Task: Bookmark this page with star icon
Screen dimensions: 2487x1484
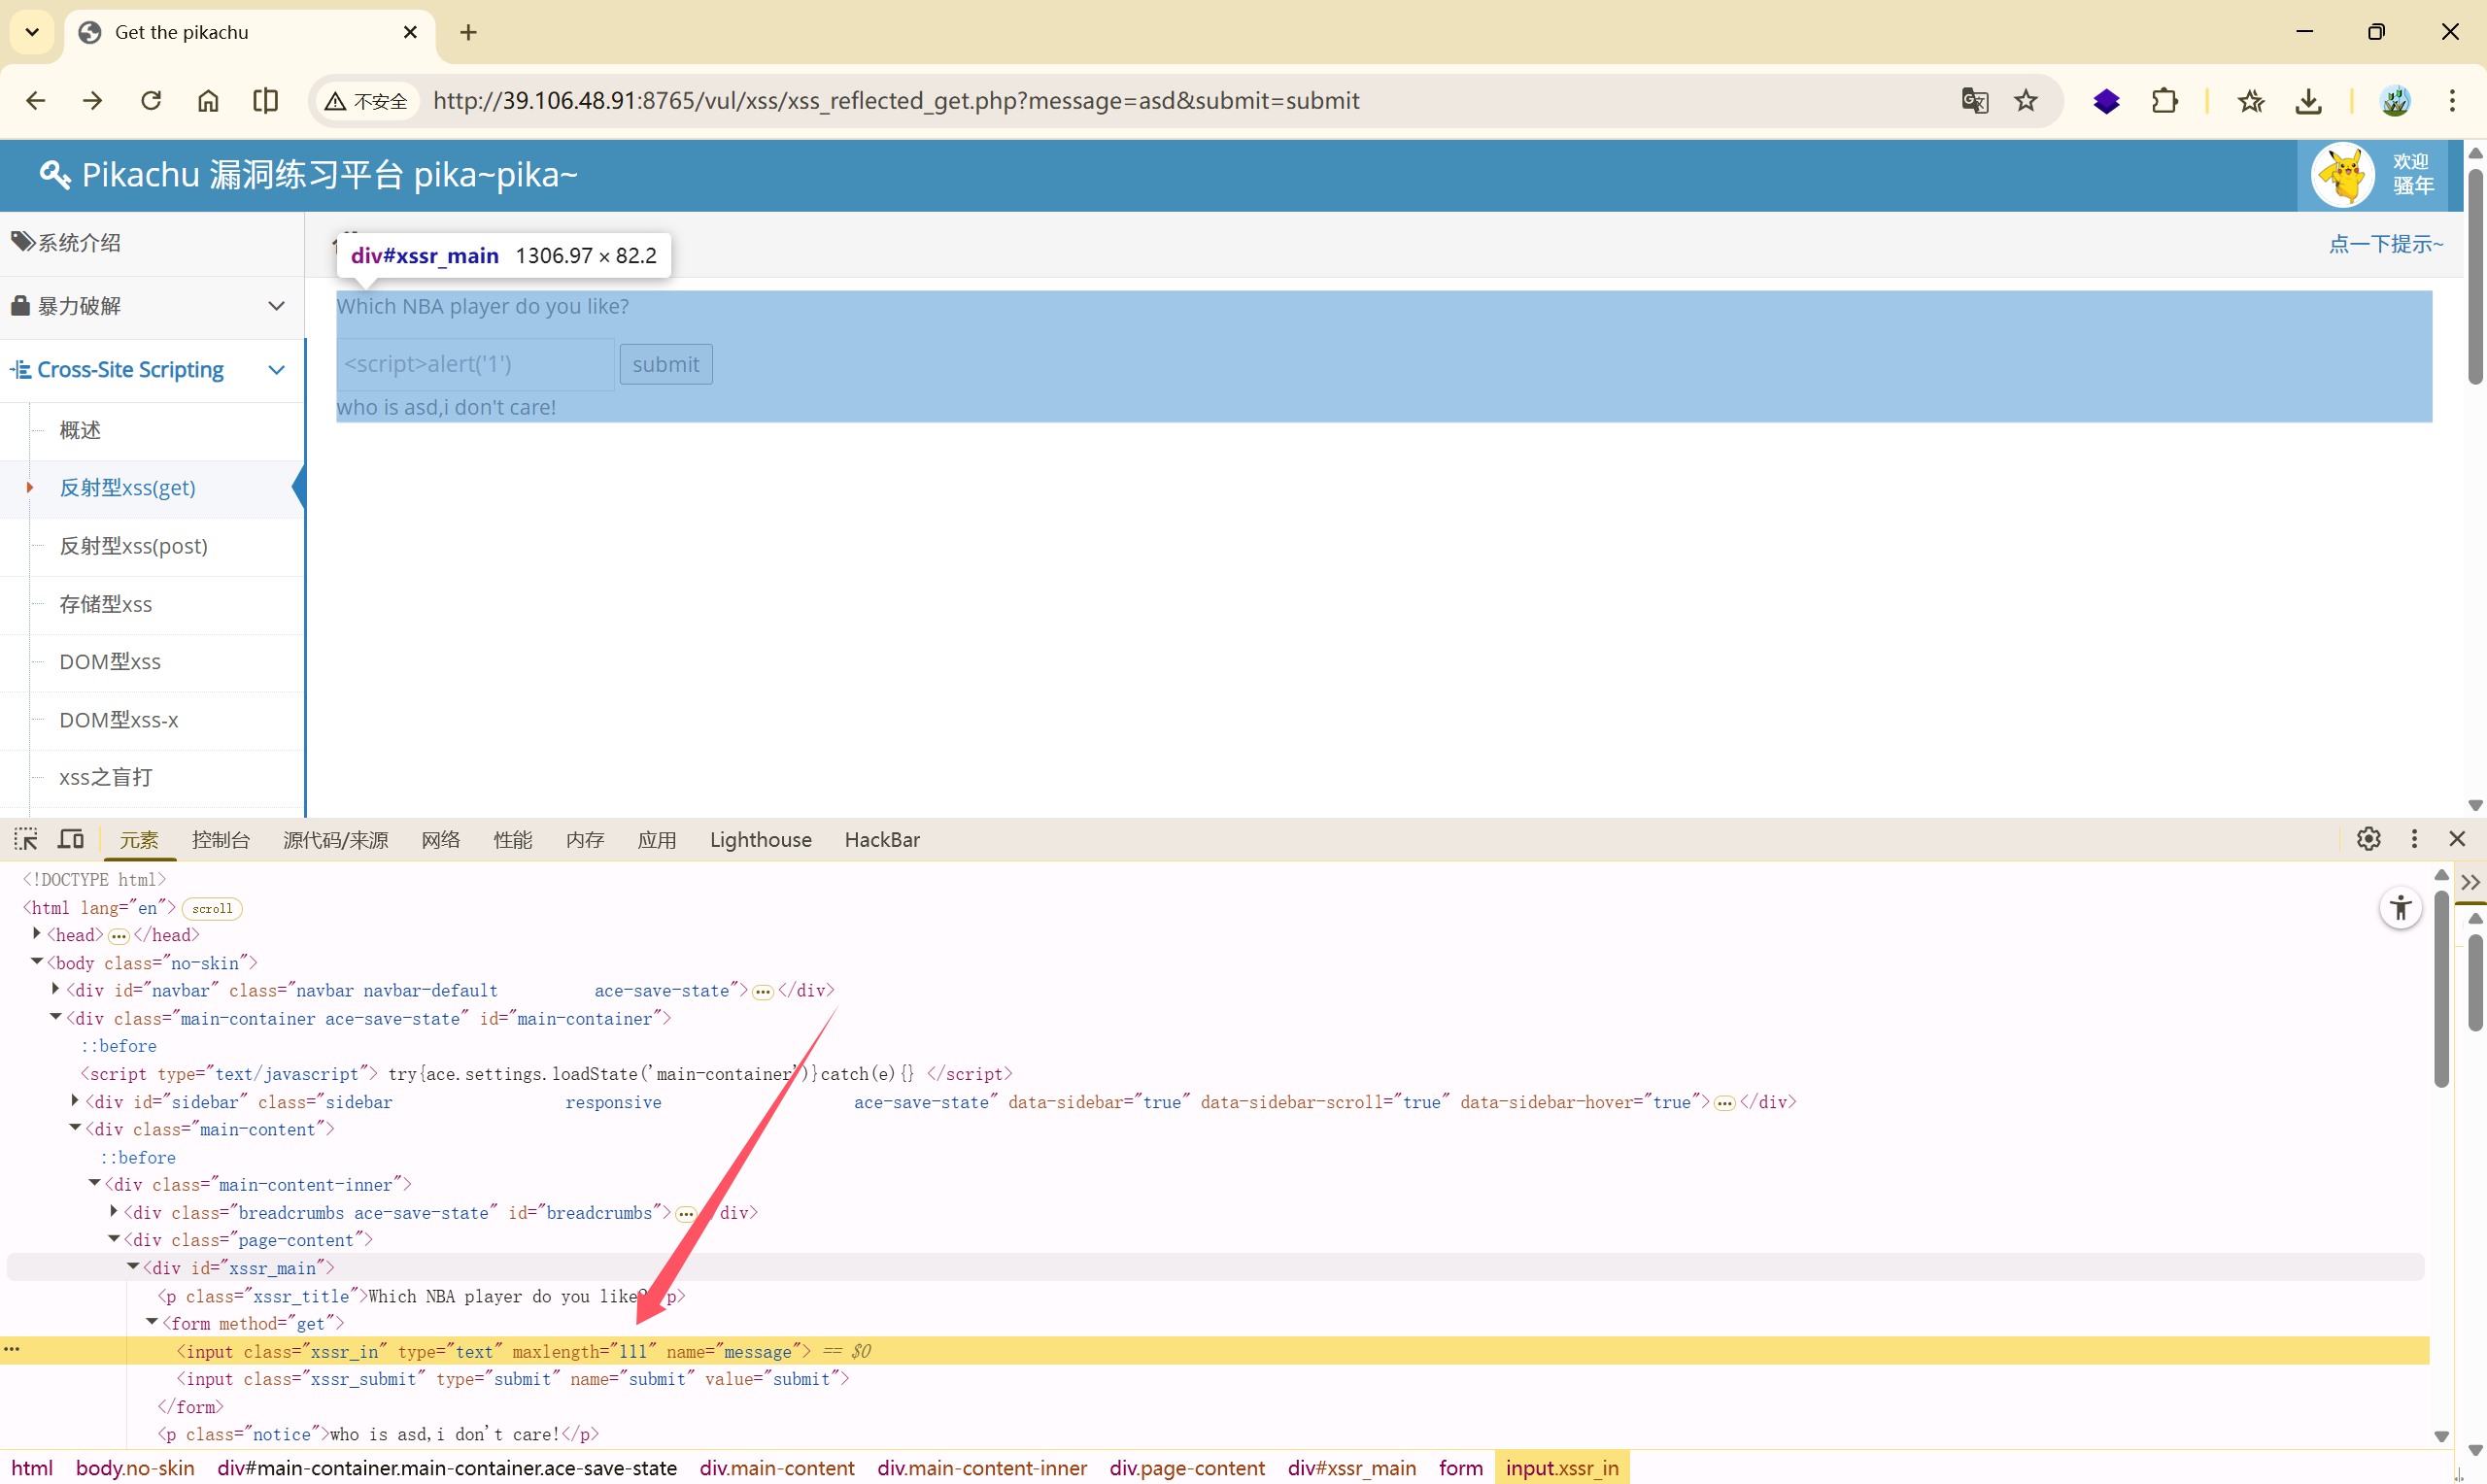Action: (2025, 101)
